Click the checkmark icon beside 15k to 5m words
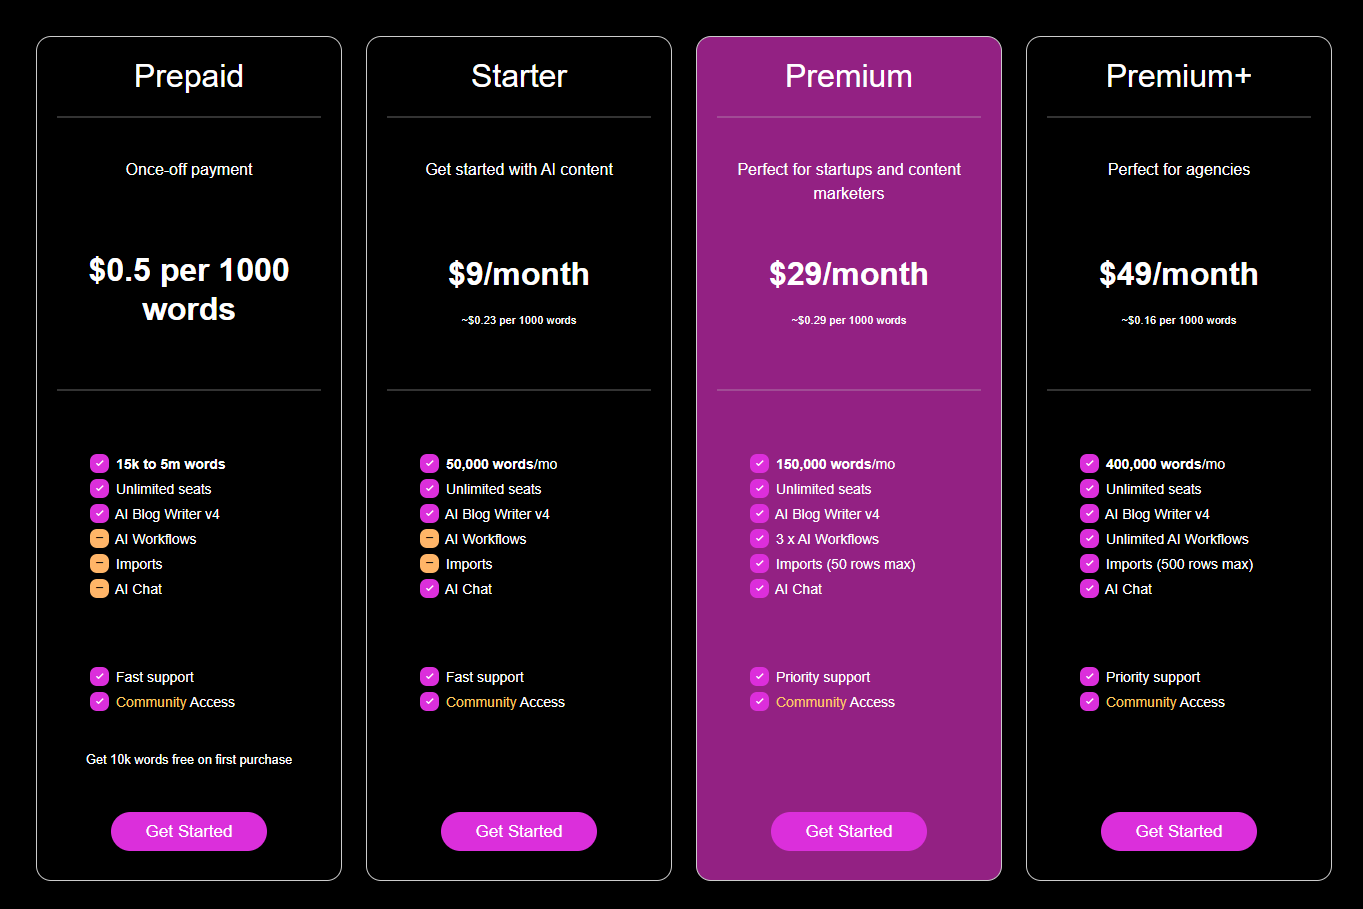Viewport: 1363px width, 909px height. click(99, 463)
